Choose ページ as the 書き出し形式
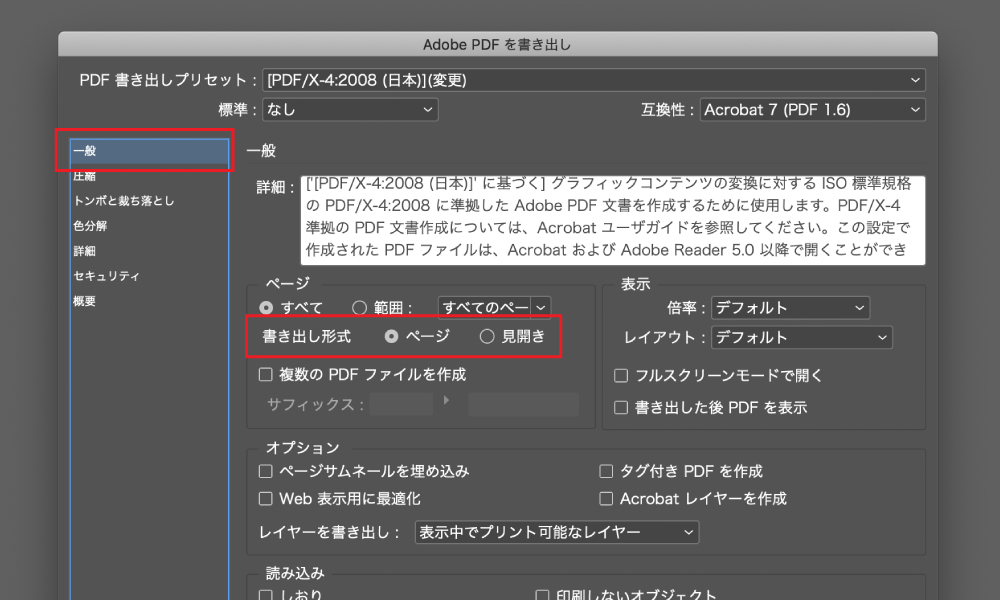The image size is (1000, 600). point(392,336)
